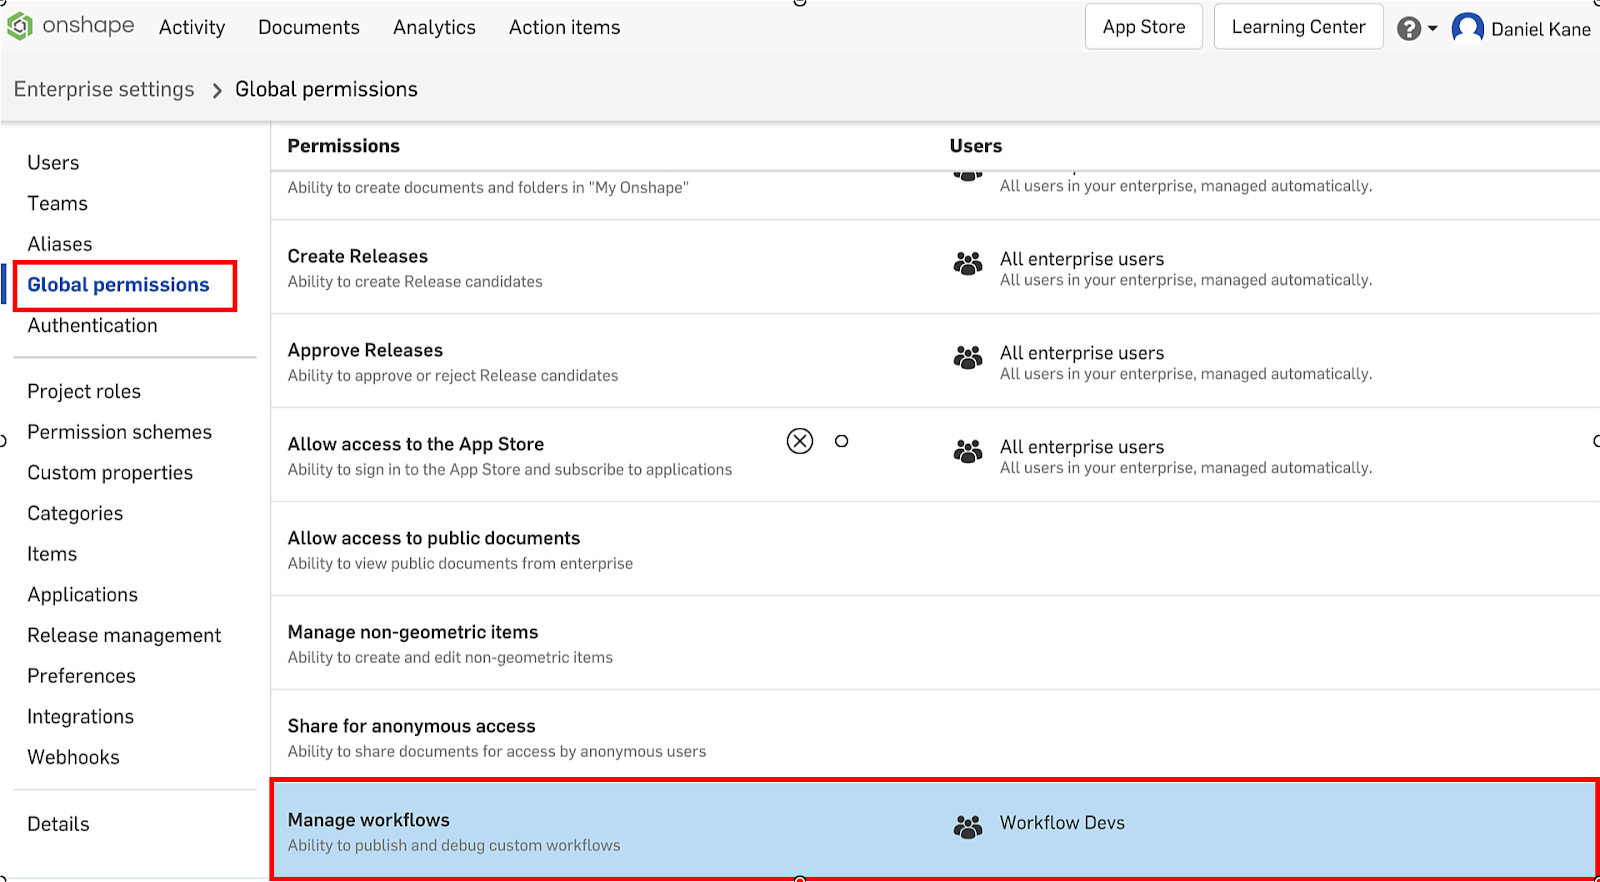
Task: Click the circled X in App Store row
Action: tap(800, 441)
